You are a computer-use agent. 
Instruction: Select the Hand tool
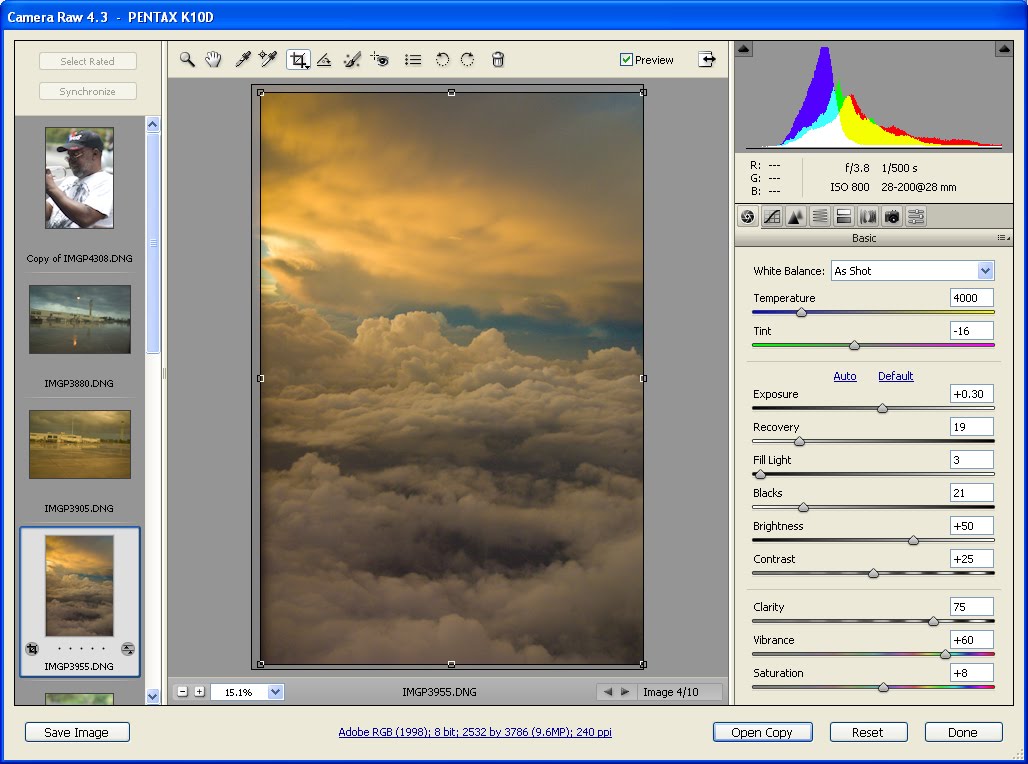coord(213,60)
